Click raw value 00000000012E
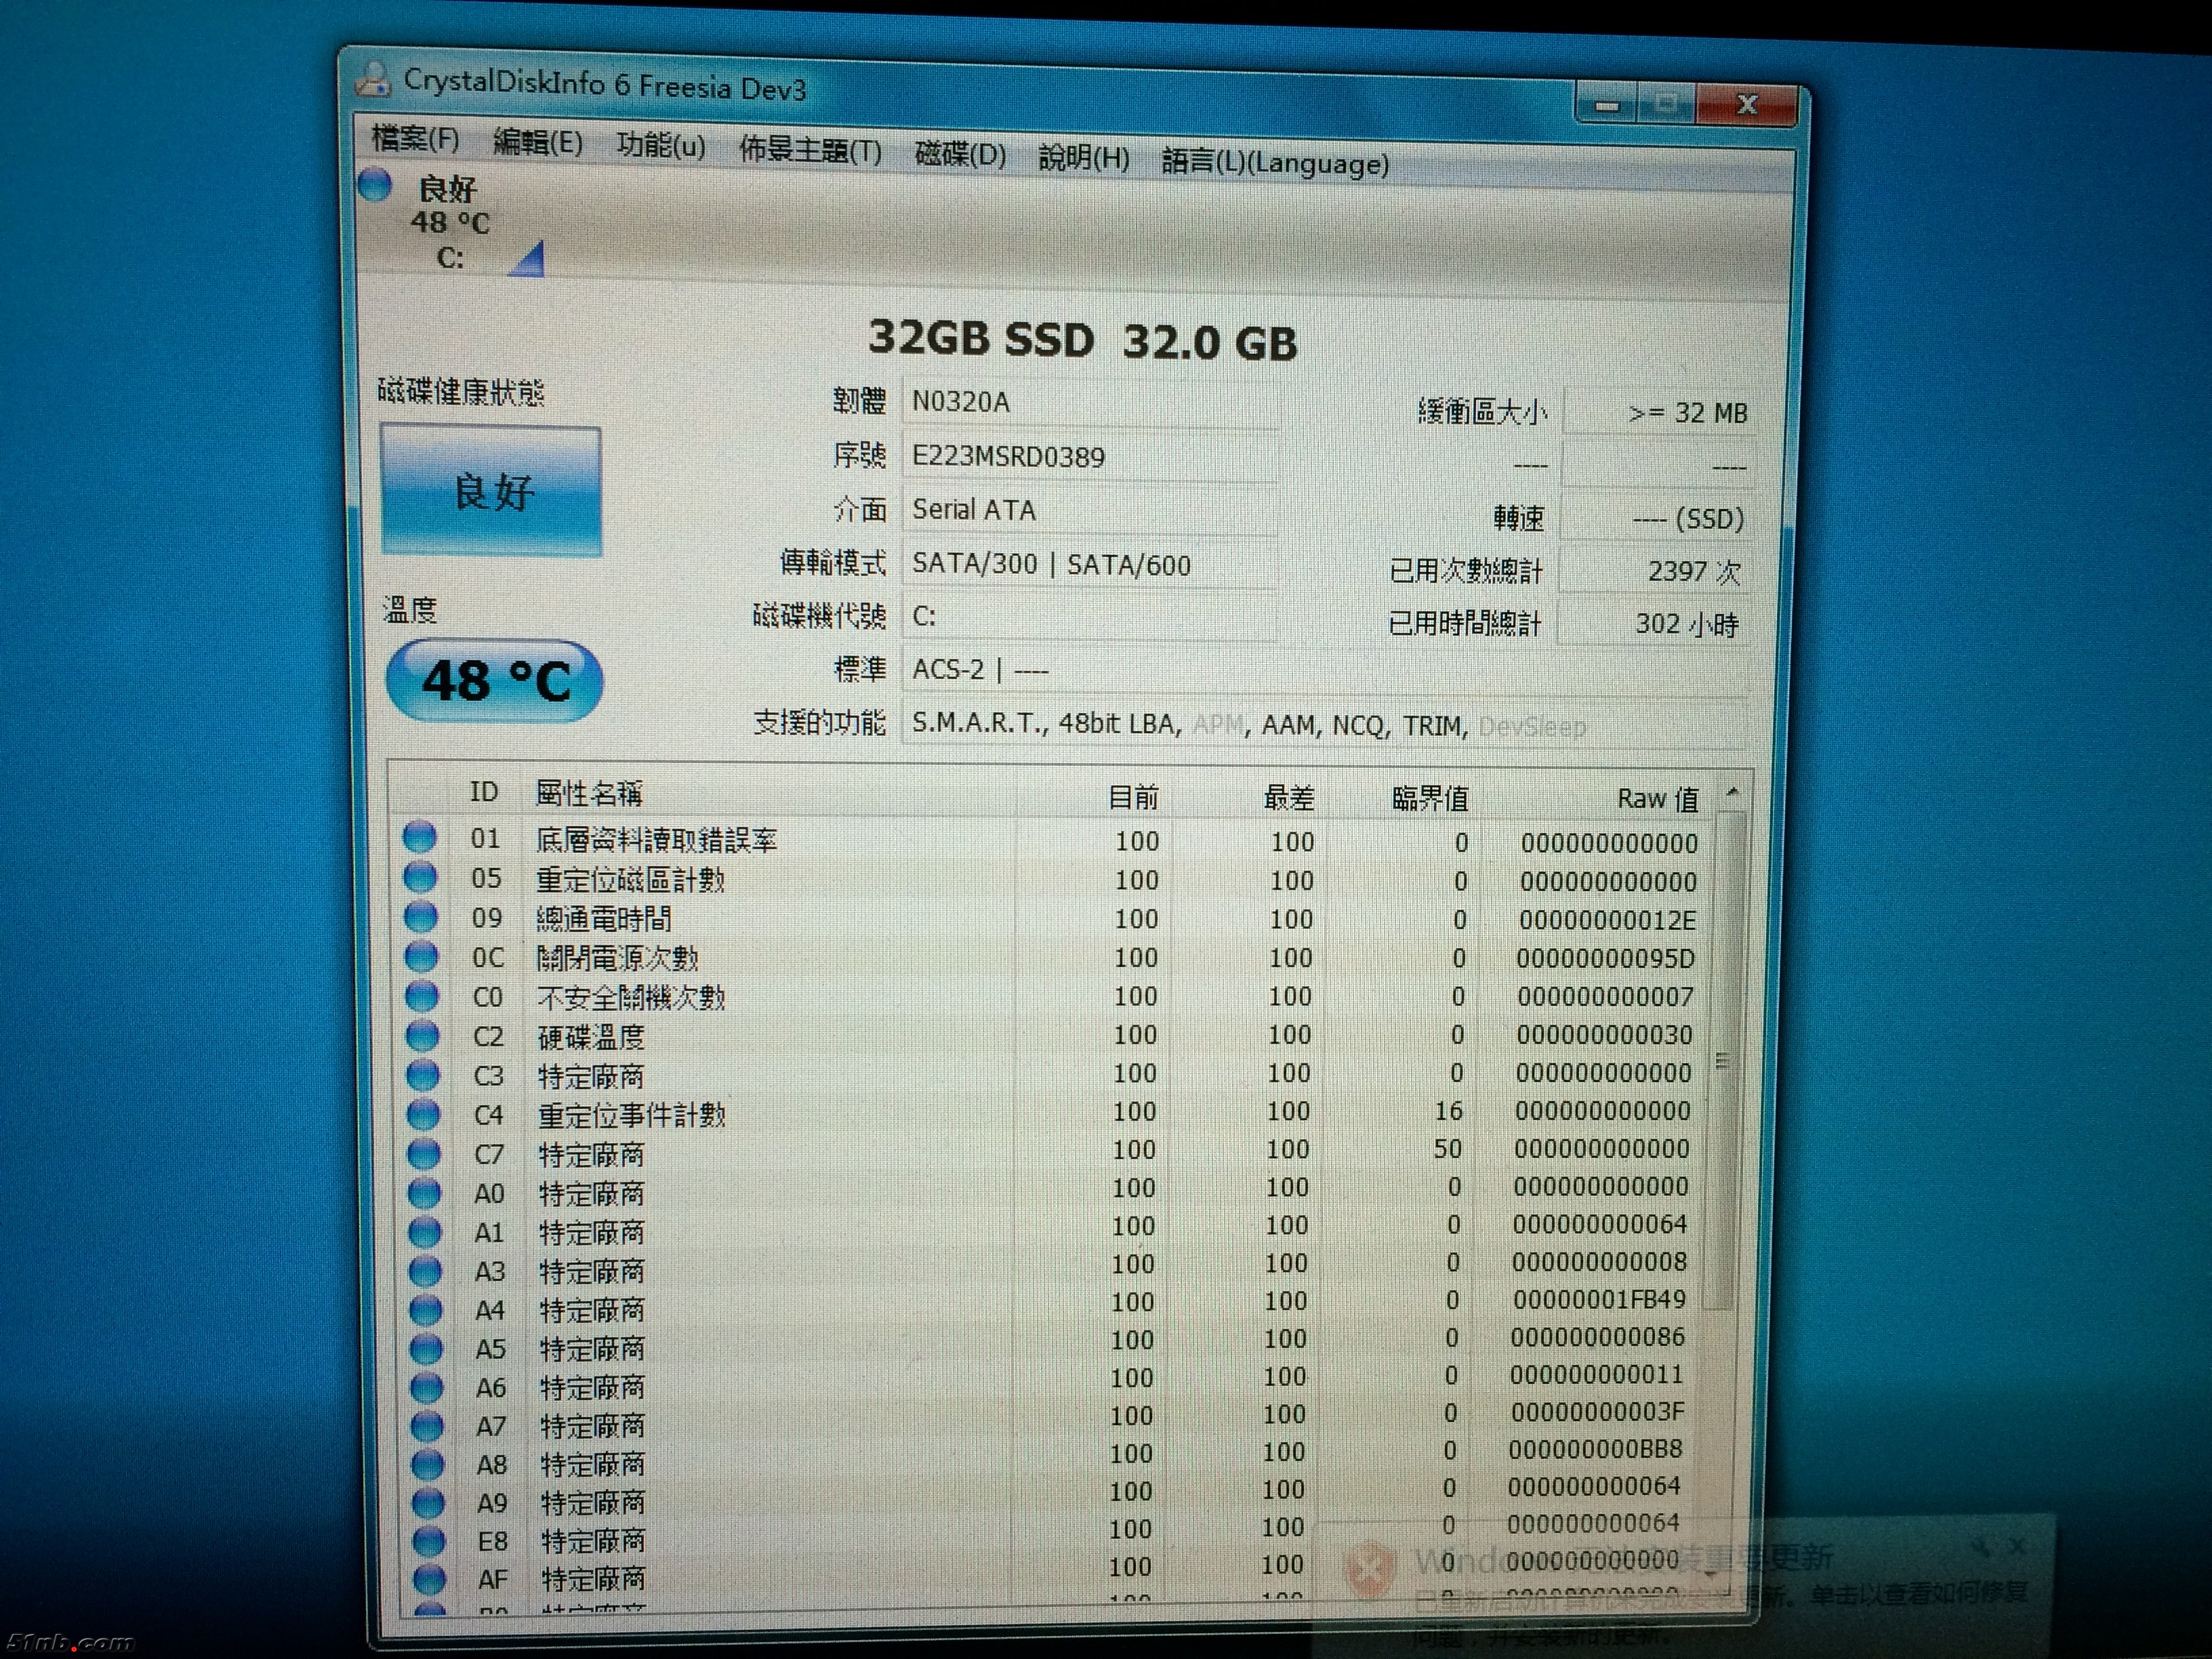The image size is (2212, 1659). pos(1608,920)
